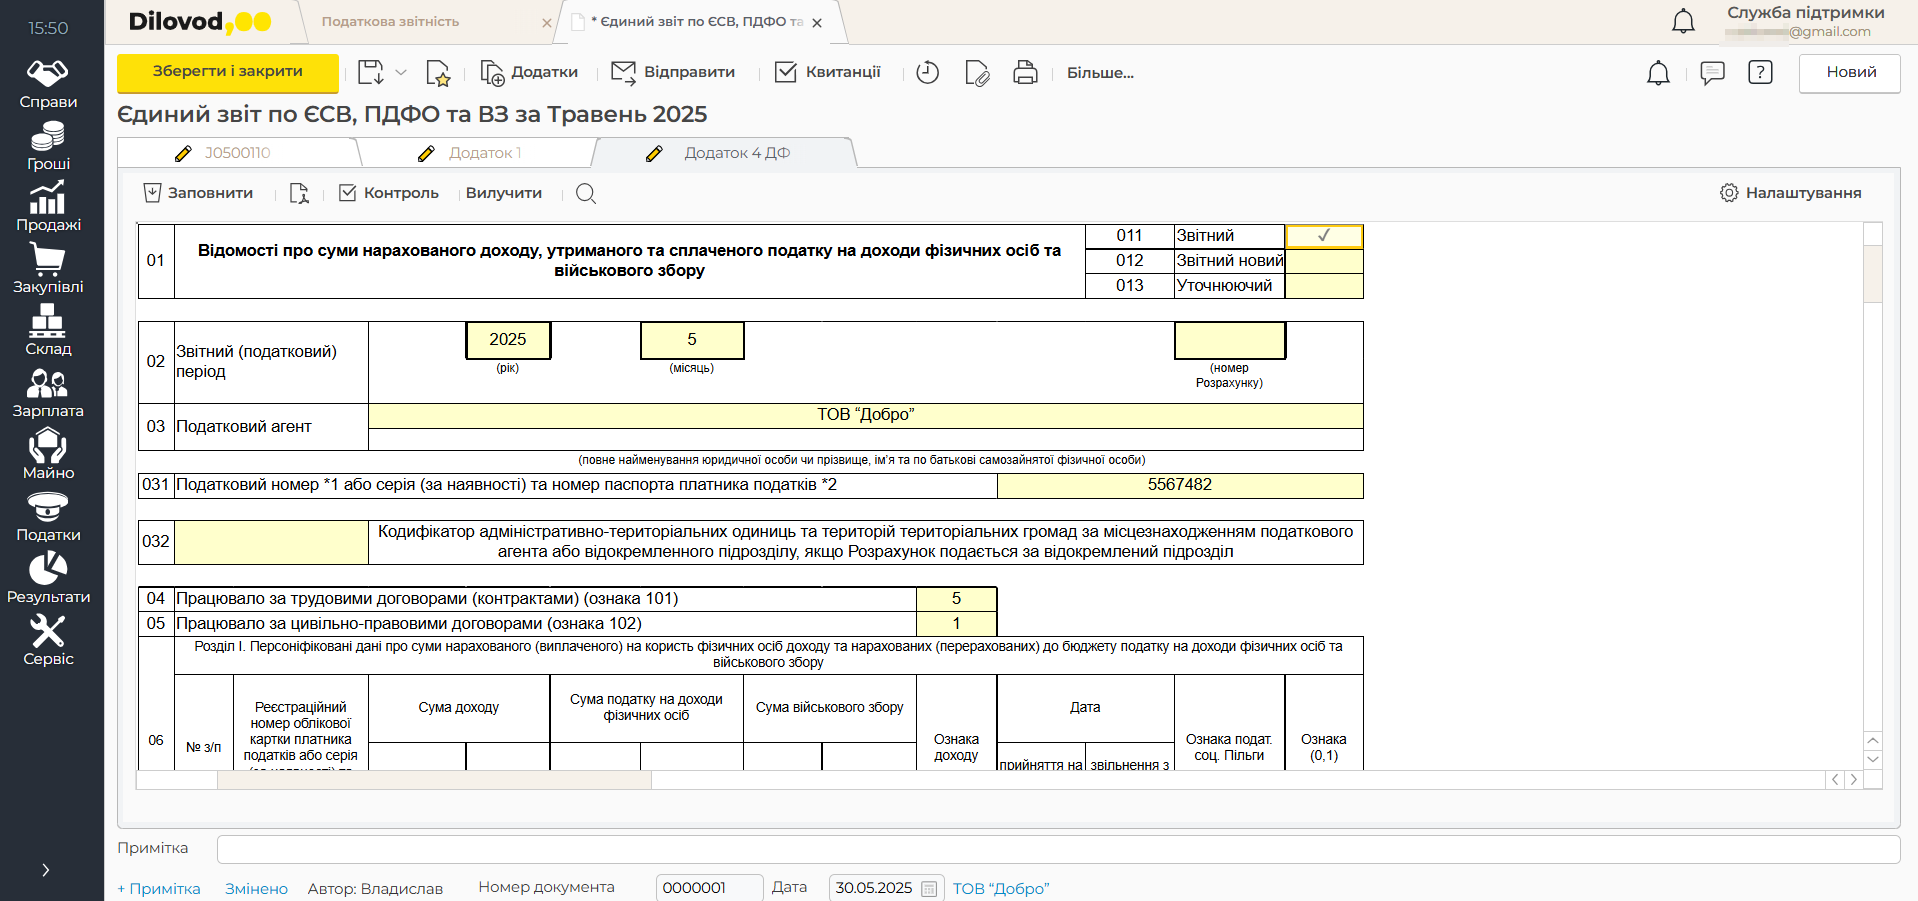Toggle the Звітний checkbox in row 011
Screen dimensions: 1918x901
click(1323, 236)
